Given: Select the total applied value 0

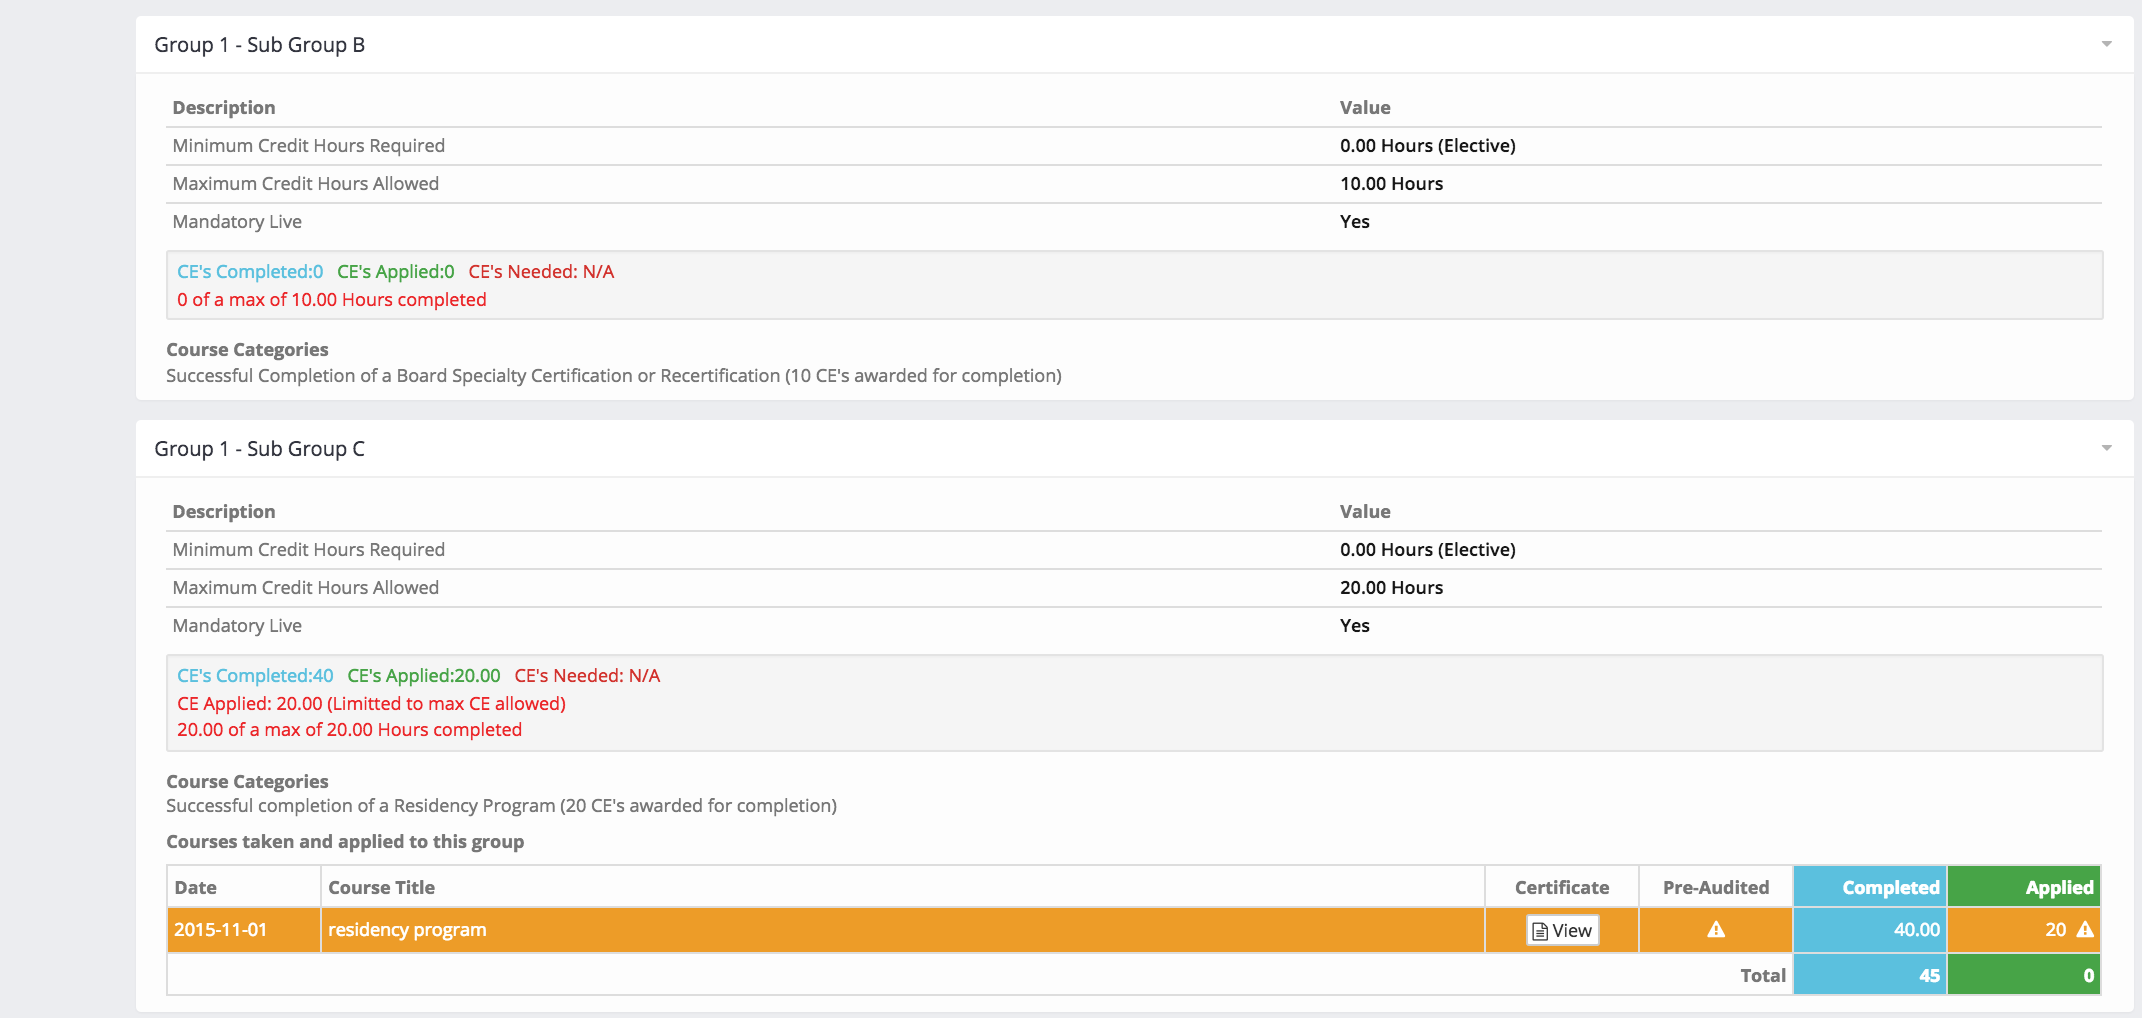Looking at the screenshot, I should coord(2024,975).
